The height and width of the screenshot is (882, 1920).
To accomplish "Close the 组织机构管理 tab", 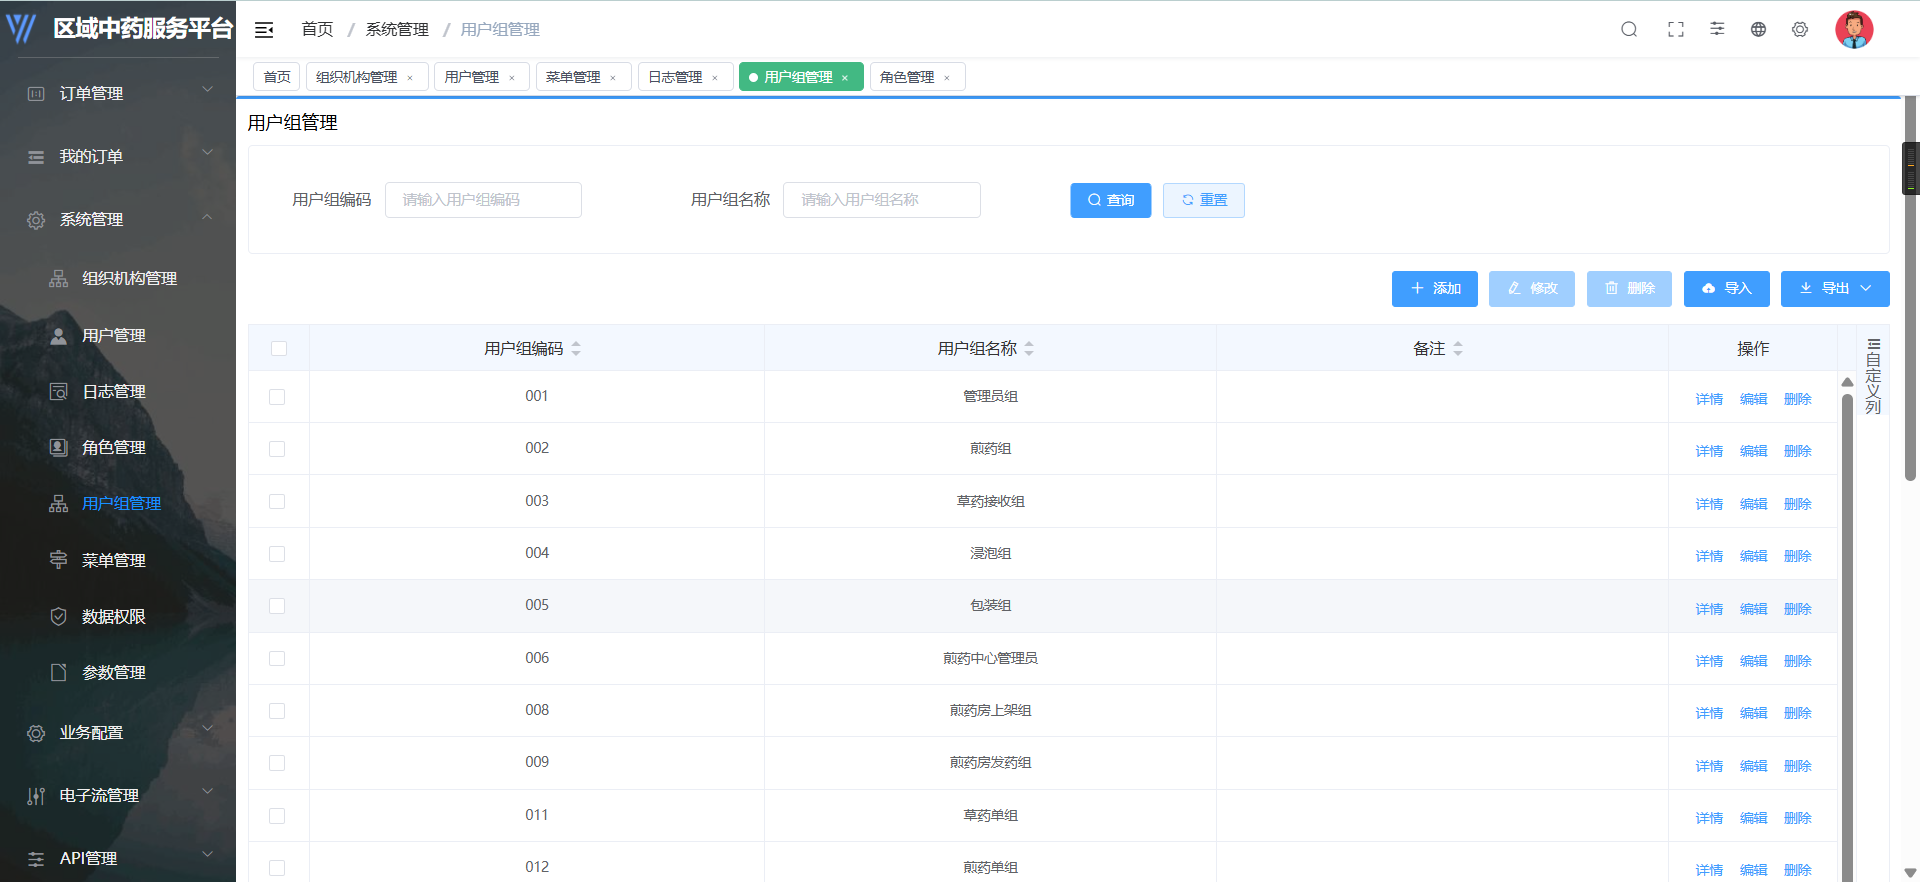I will [410, 78].
